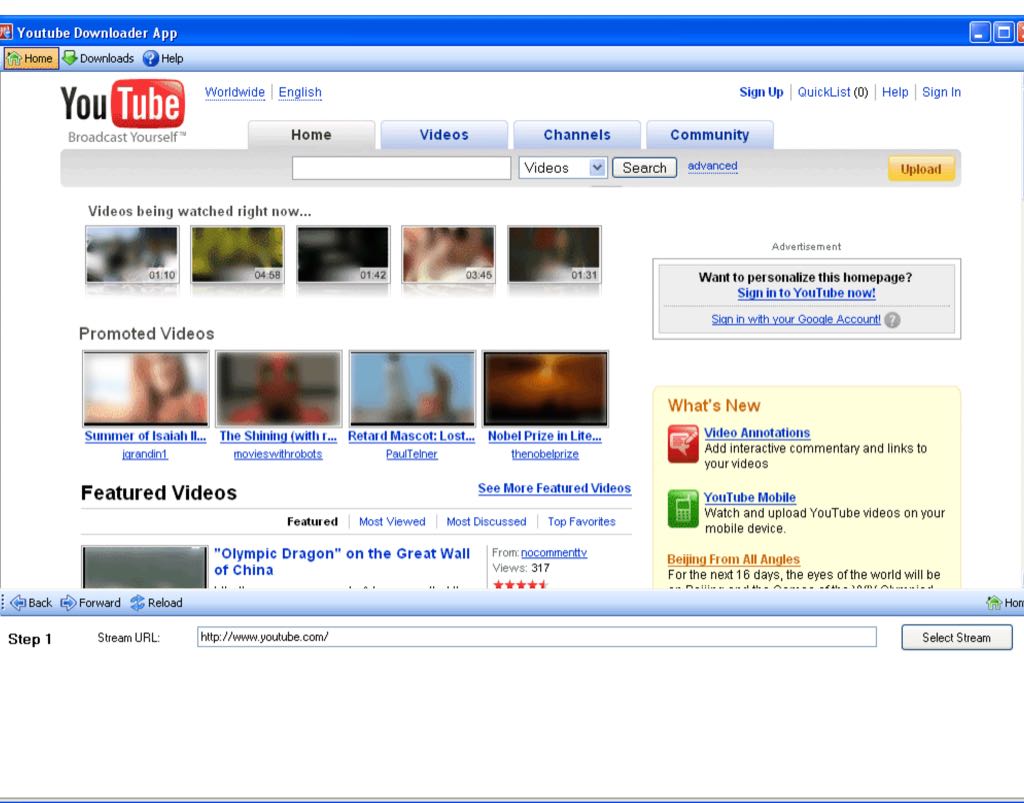Click inside the Stream URL field
Viewport: 1024px width, 803px height.
[535, 637]
